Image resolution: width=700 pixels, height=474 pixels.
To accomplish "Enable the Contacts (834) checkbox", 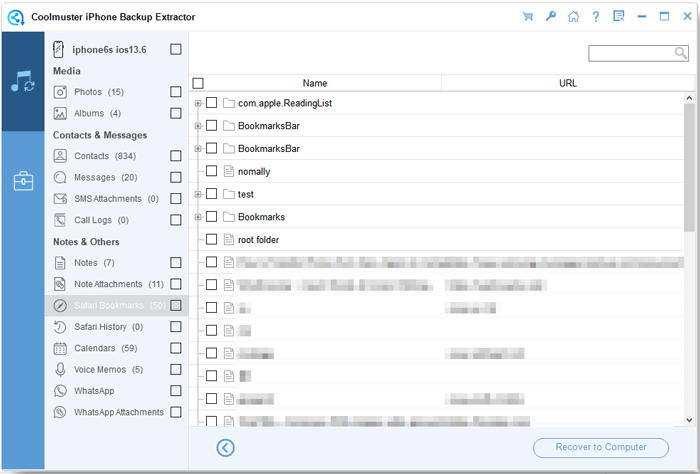I will pyautogui.click(x=176, y=156).
